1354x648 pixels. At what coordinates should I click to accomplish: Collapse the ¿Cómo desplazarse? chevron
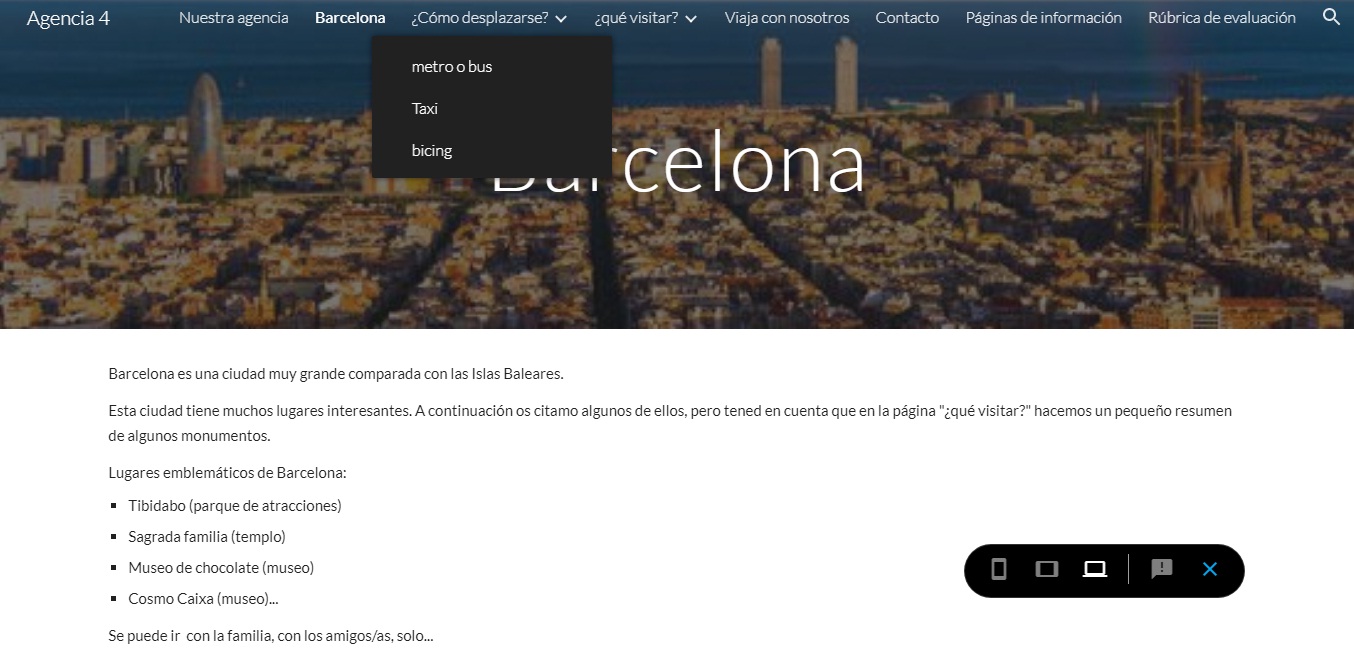tap(561, 18)
